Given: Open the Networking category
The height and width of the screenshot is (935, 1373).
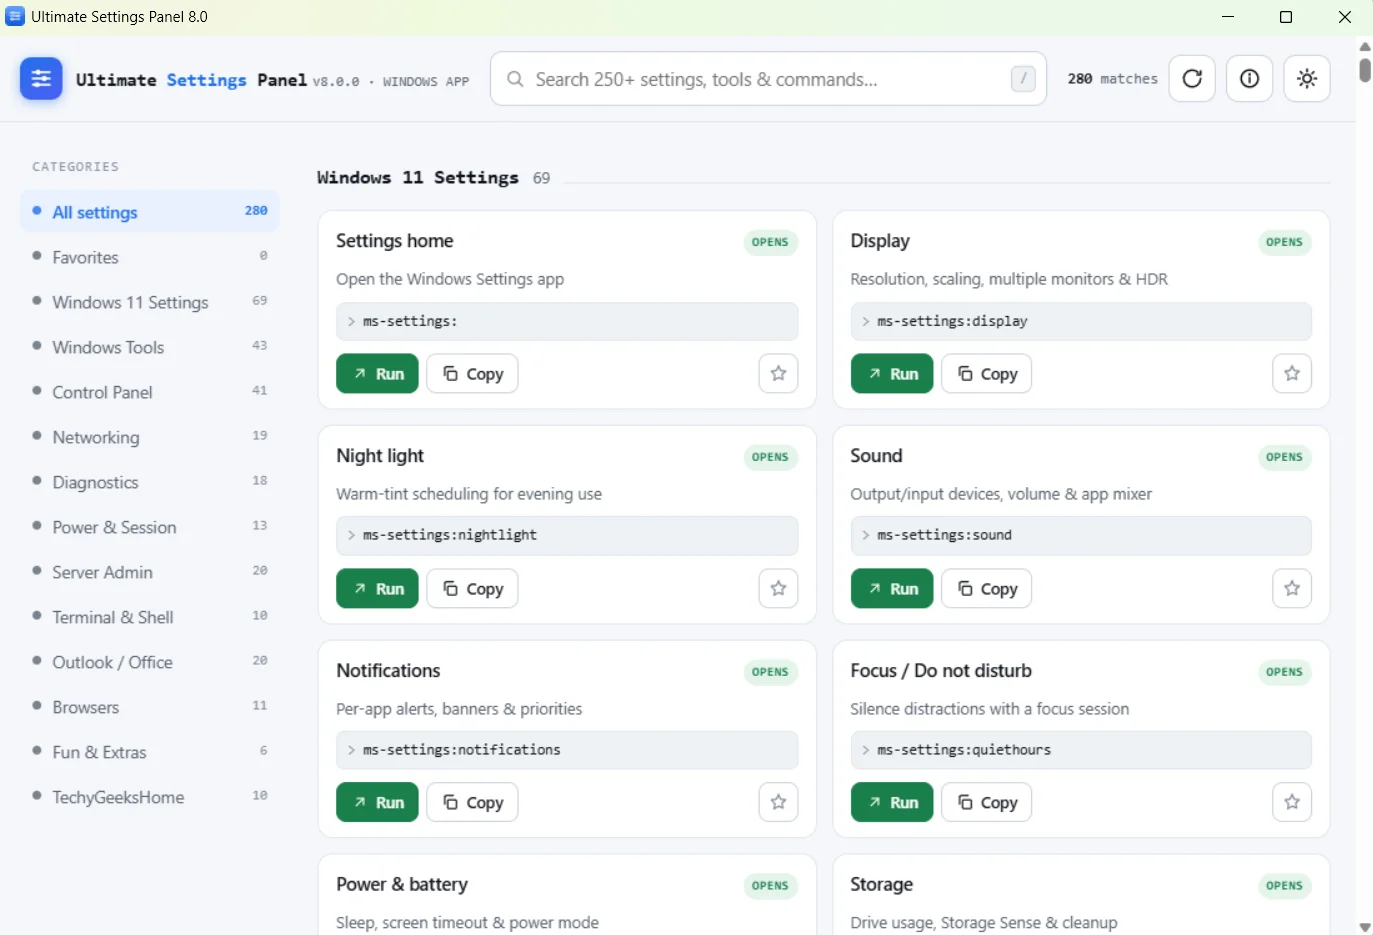Looking at the screenshot, I should point(149,437).
